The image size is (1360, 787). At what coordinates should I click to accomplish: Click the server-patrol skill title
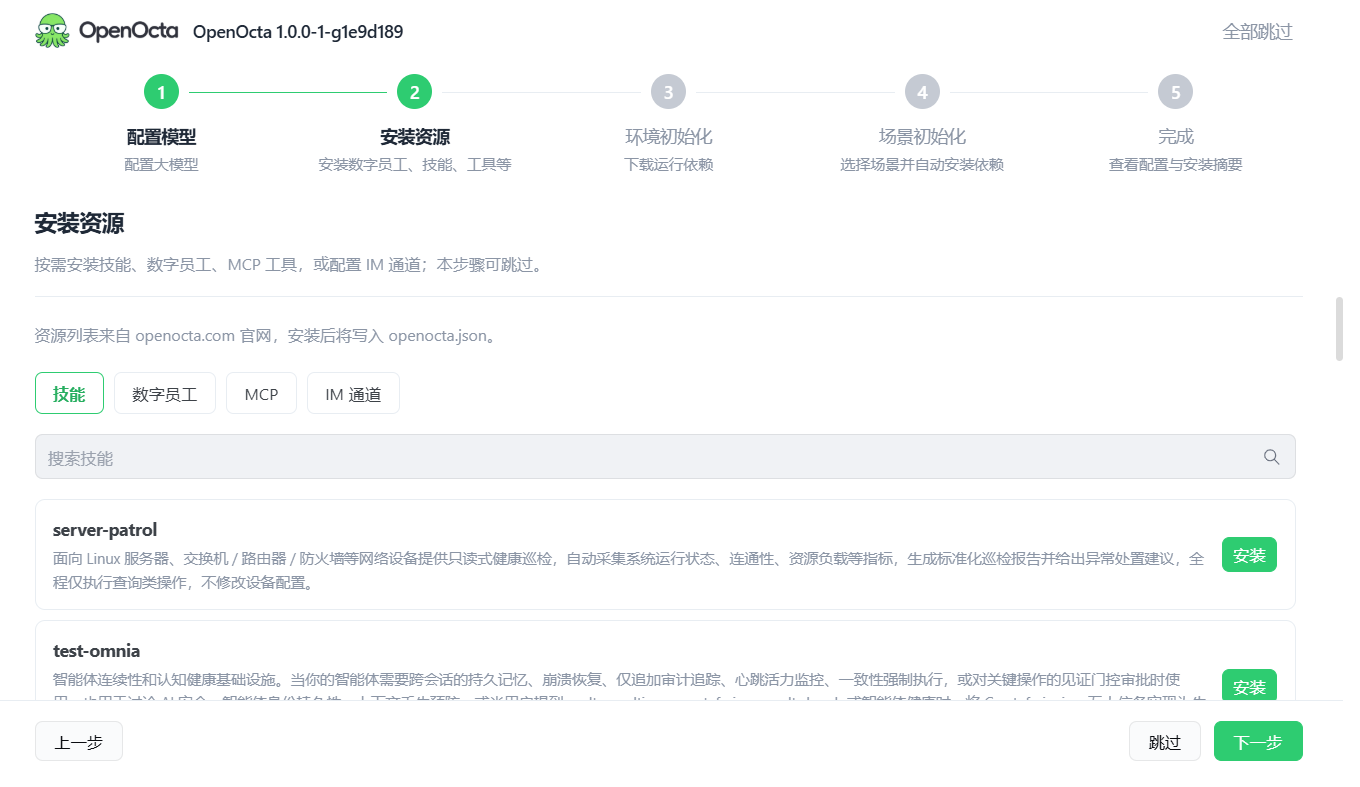pyautogui.click(x=105, y=530)
